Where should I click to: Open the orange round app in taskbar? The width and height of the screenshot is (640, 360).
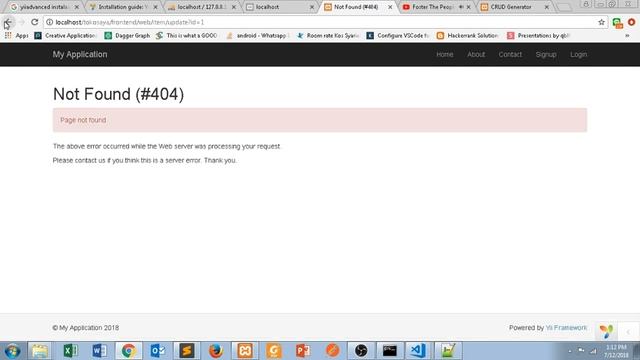pyautogui.click(x=332, y=351)
